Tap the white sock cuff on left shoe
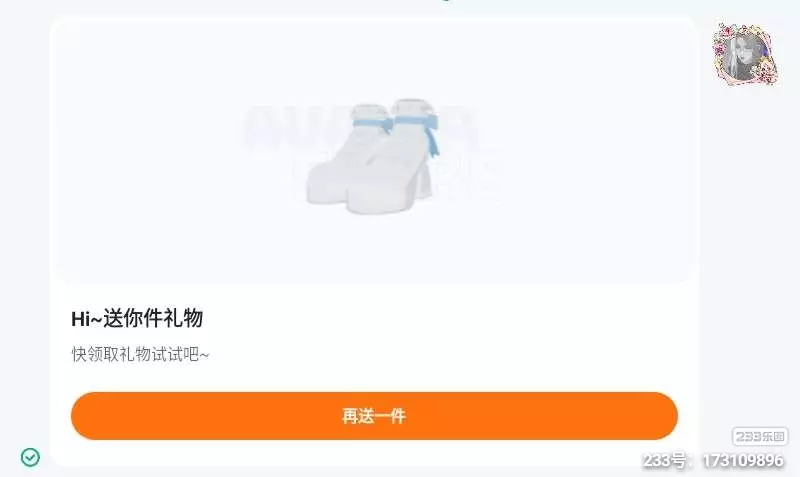 click(370, 112)
